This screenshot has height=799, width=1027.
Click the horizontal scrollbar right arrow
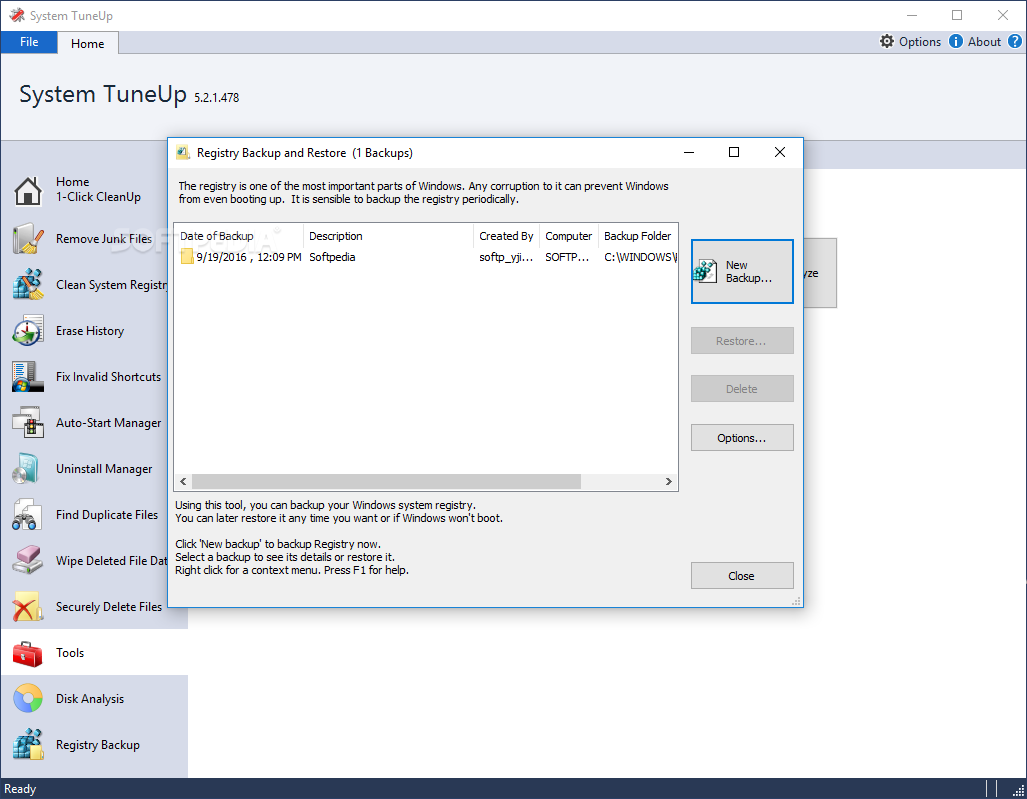[x=669, y=481]
